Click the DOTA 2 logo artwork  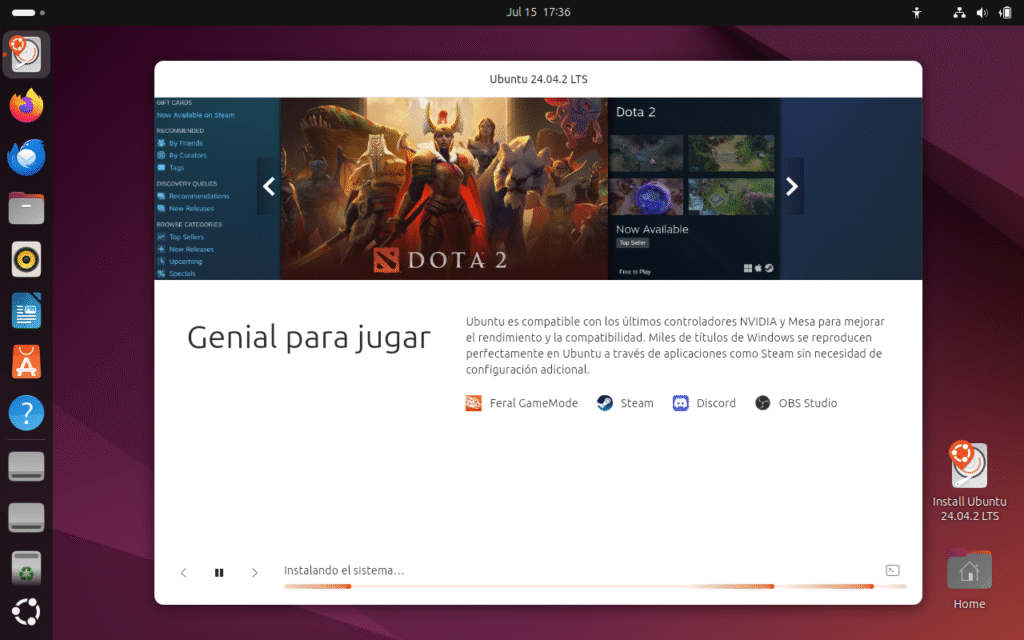(x=440, y=260)
